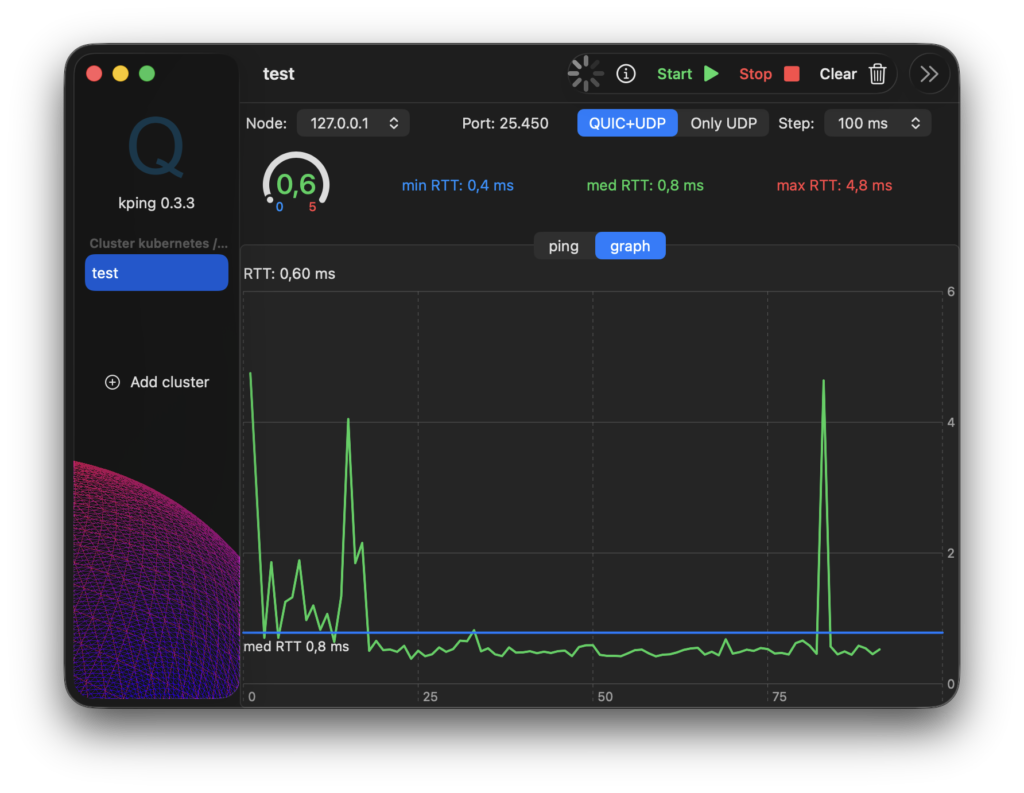Click the info circle icon

[x=626, y=74]
